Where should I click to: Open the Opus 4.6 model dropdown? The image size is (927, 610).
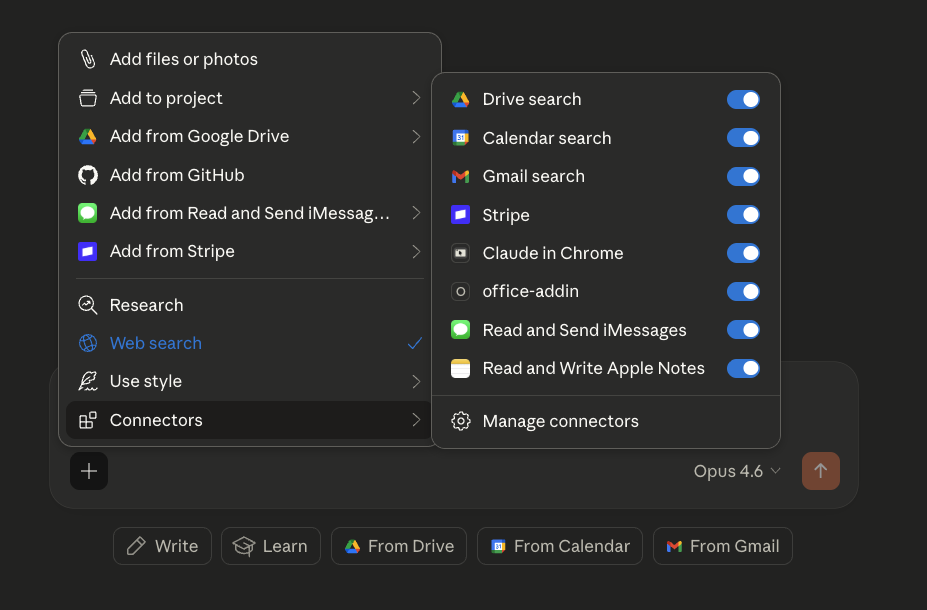pyautogui.click(x=737, y=471)
